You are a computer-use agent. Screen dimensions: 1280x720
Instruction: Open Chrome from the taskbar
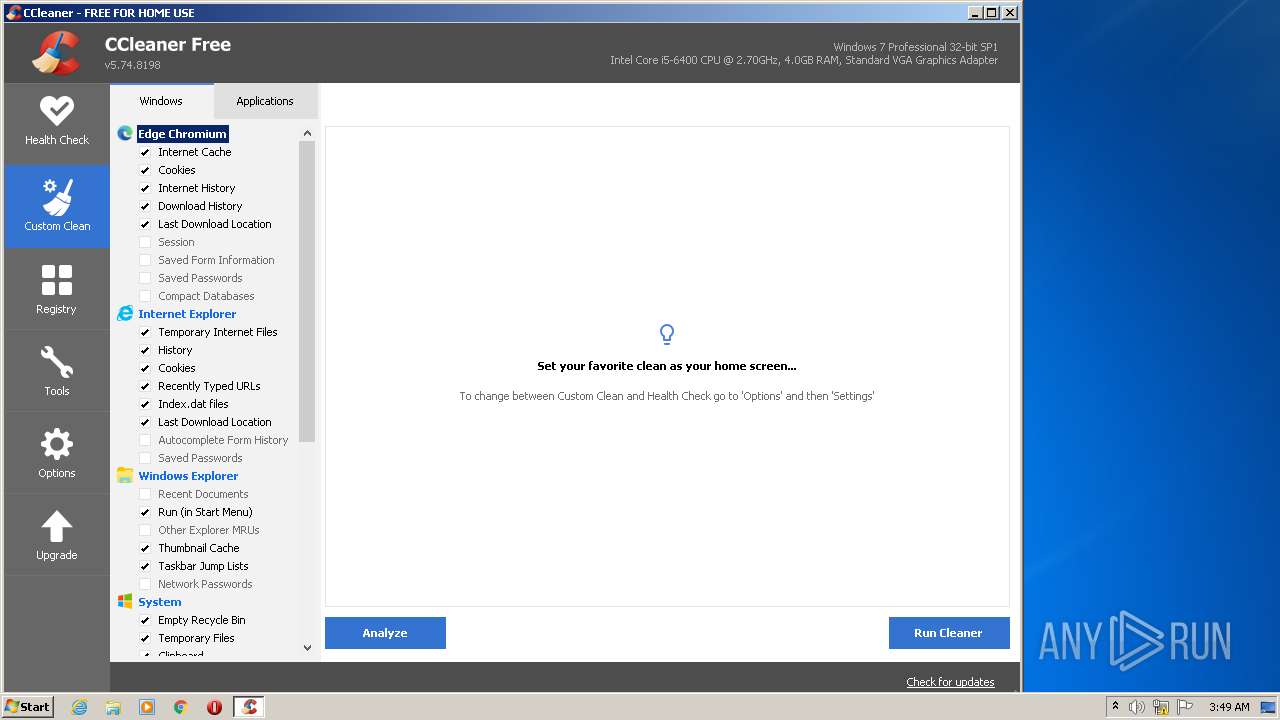click(x=181, y=707)
